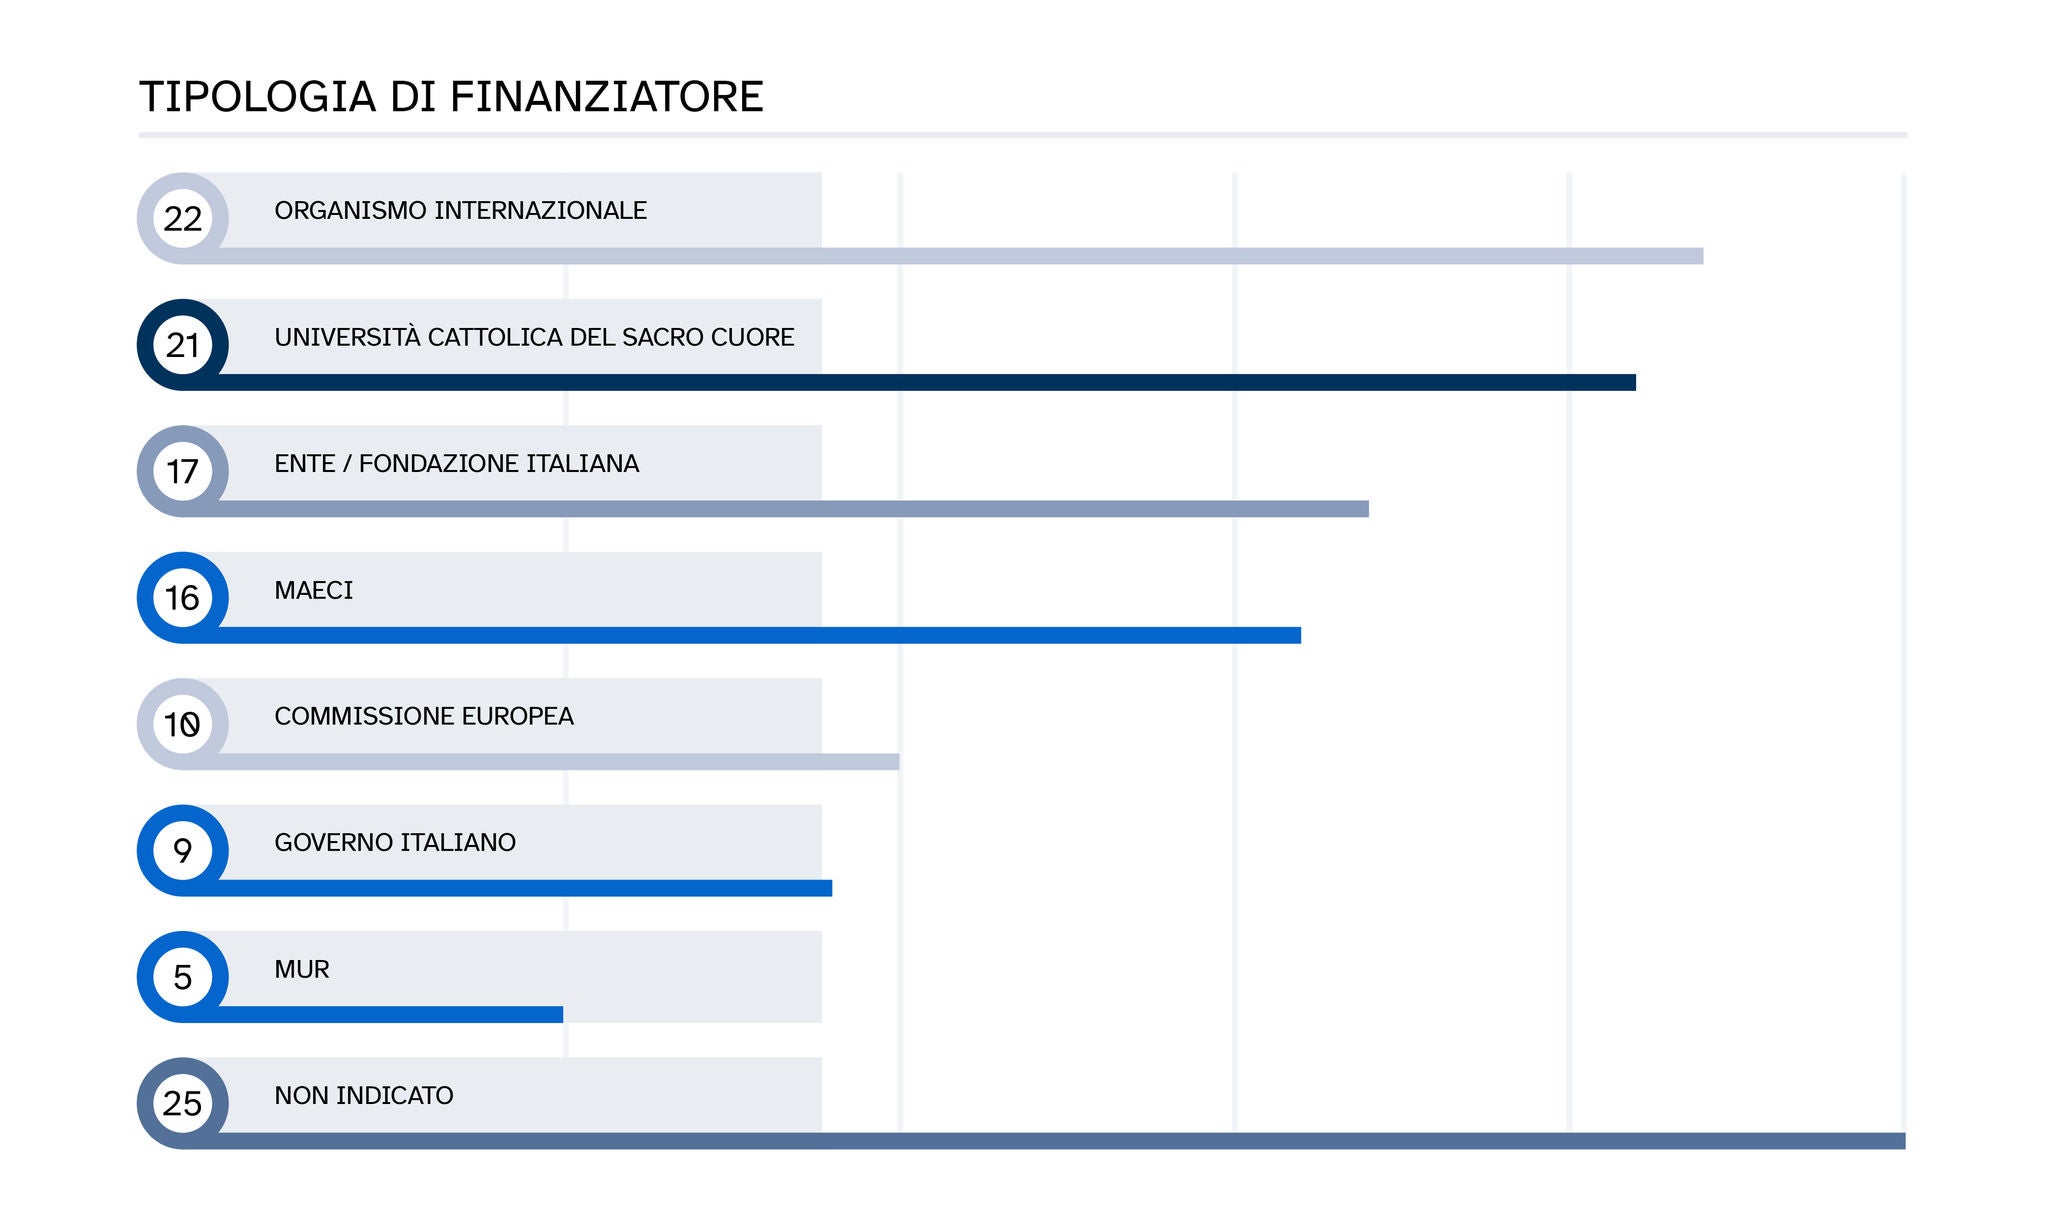This screenshot has height=1229, width=2048.
Task: Click the MUR label
Action: click(301, 970)
